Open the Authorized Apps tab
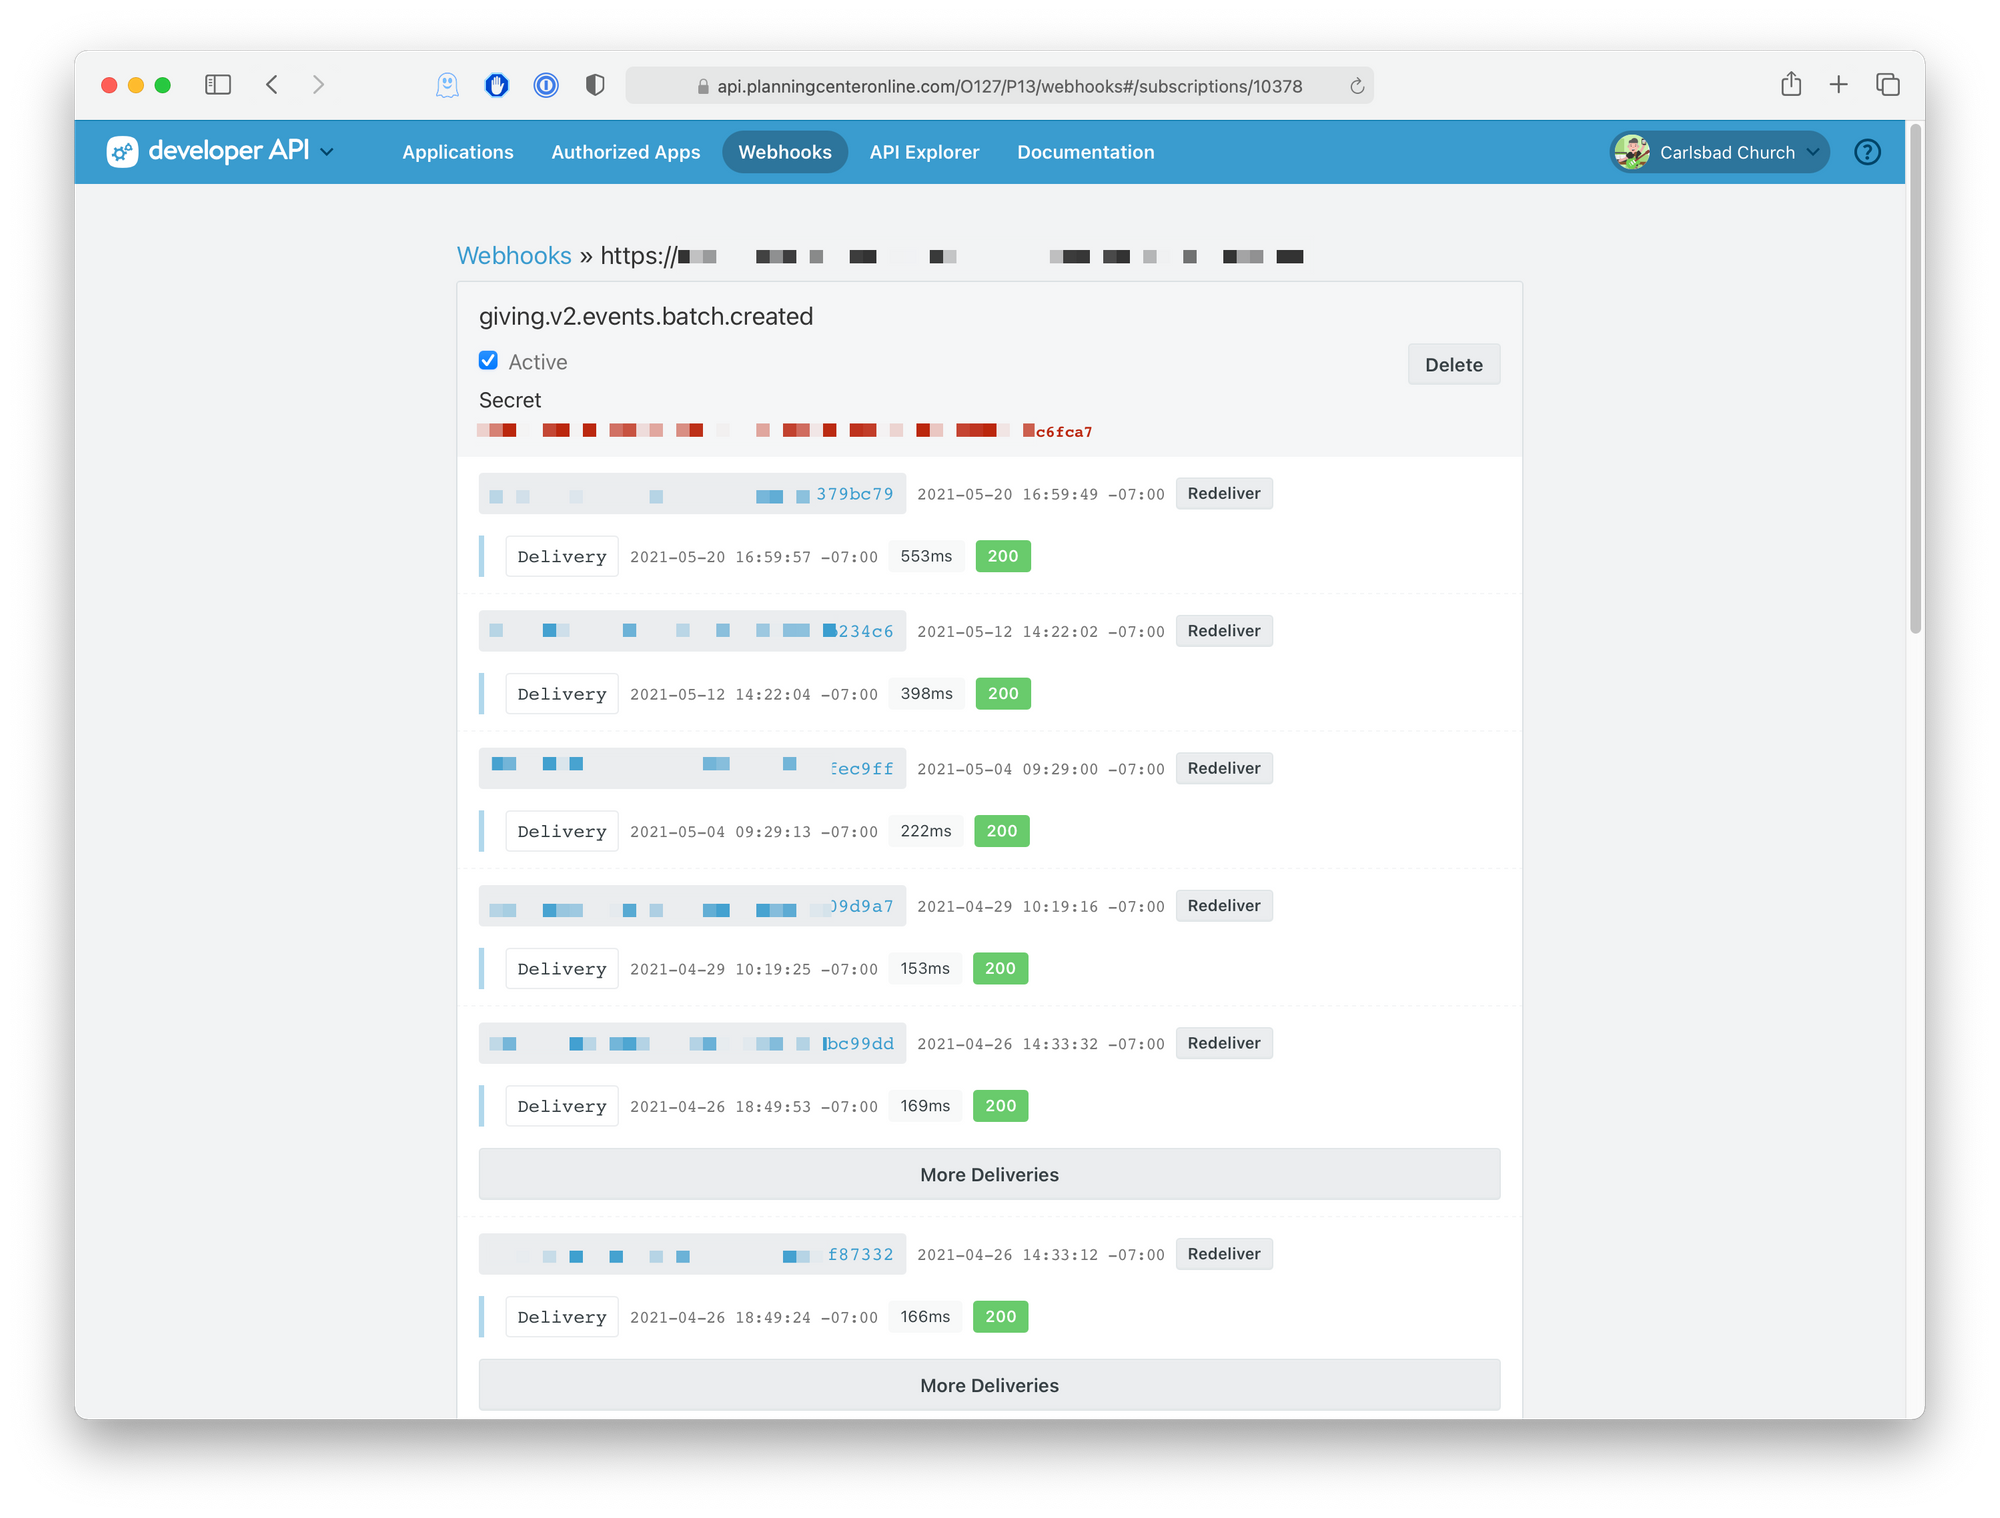Screen dimensions: 2000x1518 (x=626, y=152)
